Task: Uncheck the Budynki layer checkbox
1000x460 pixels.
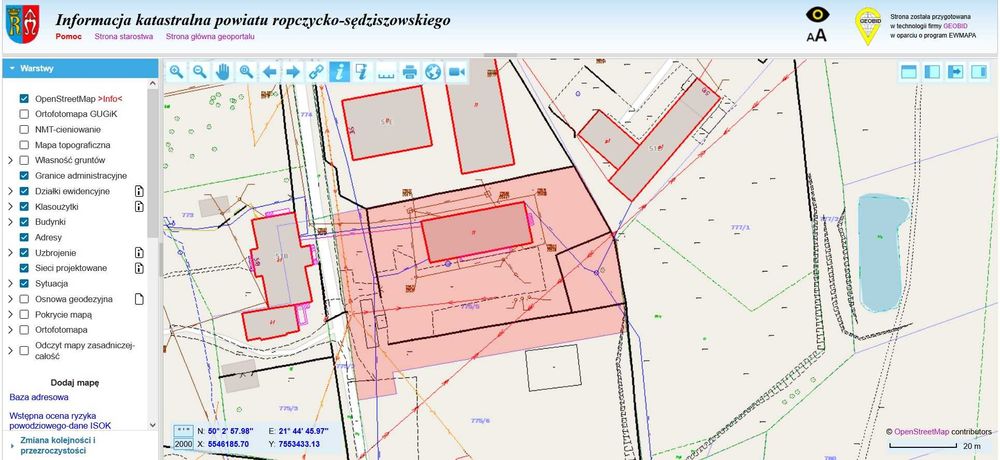Action: point(24,222)
